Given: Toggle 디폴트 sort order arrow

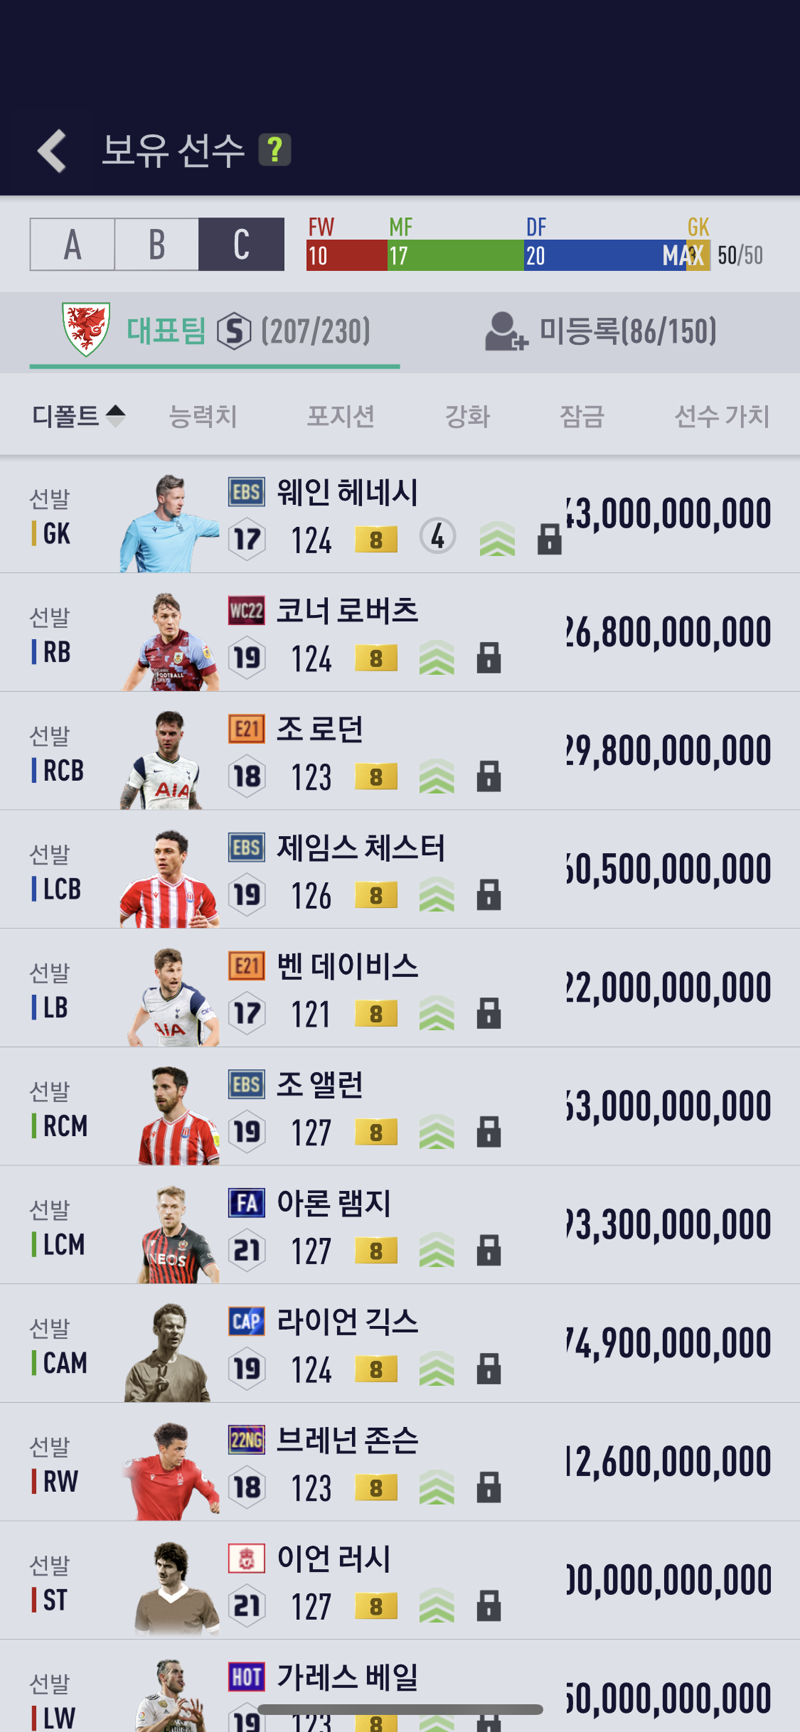Looking at the screenshot, I should (x=115, y=415).
